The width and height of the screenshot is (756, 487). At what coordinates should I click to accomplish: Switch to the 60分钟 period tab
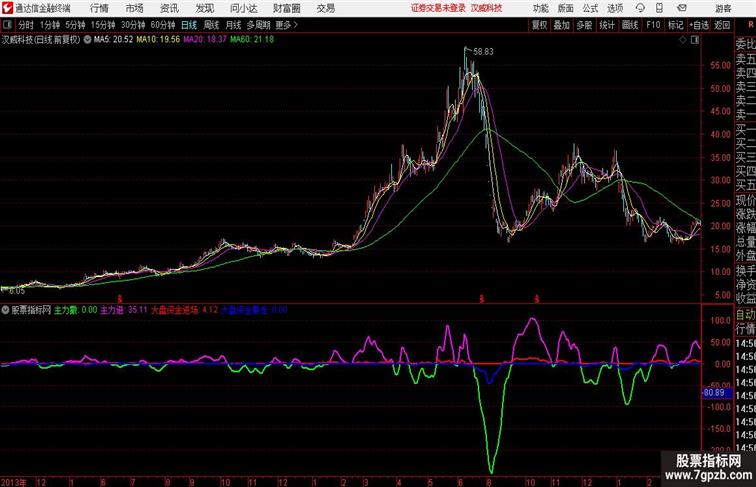[162, 25]
